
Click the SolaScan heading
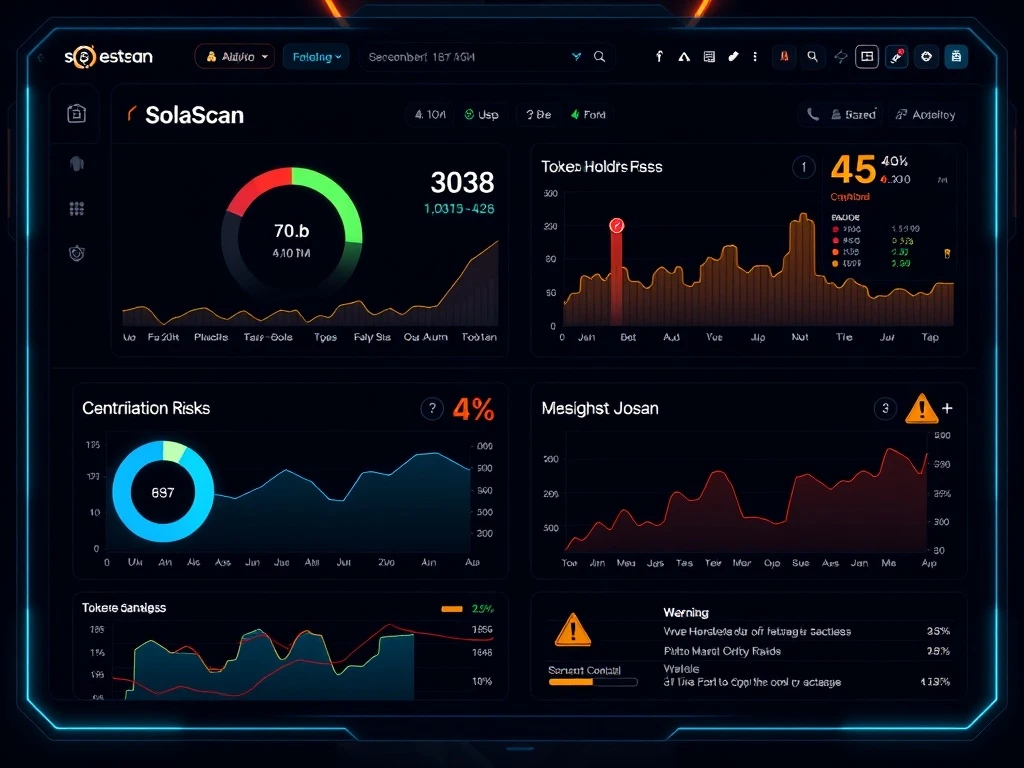coord(194,115)
